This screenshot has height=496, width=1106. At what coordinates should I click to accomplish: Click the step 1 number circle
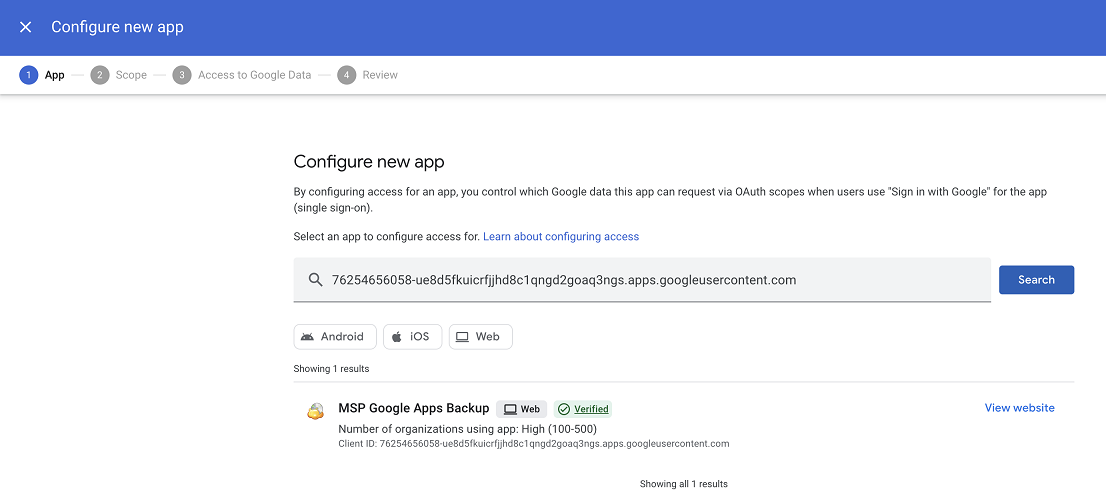point(28,75)
